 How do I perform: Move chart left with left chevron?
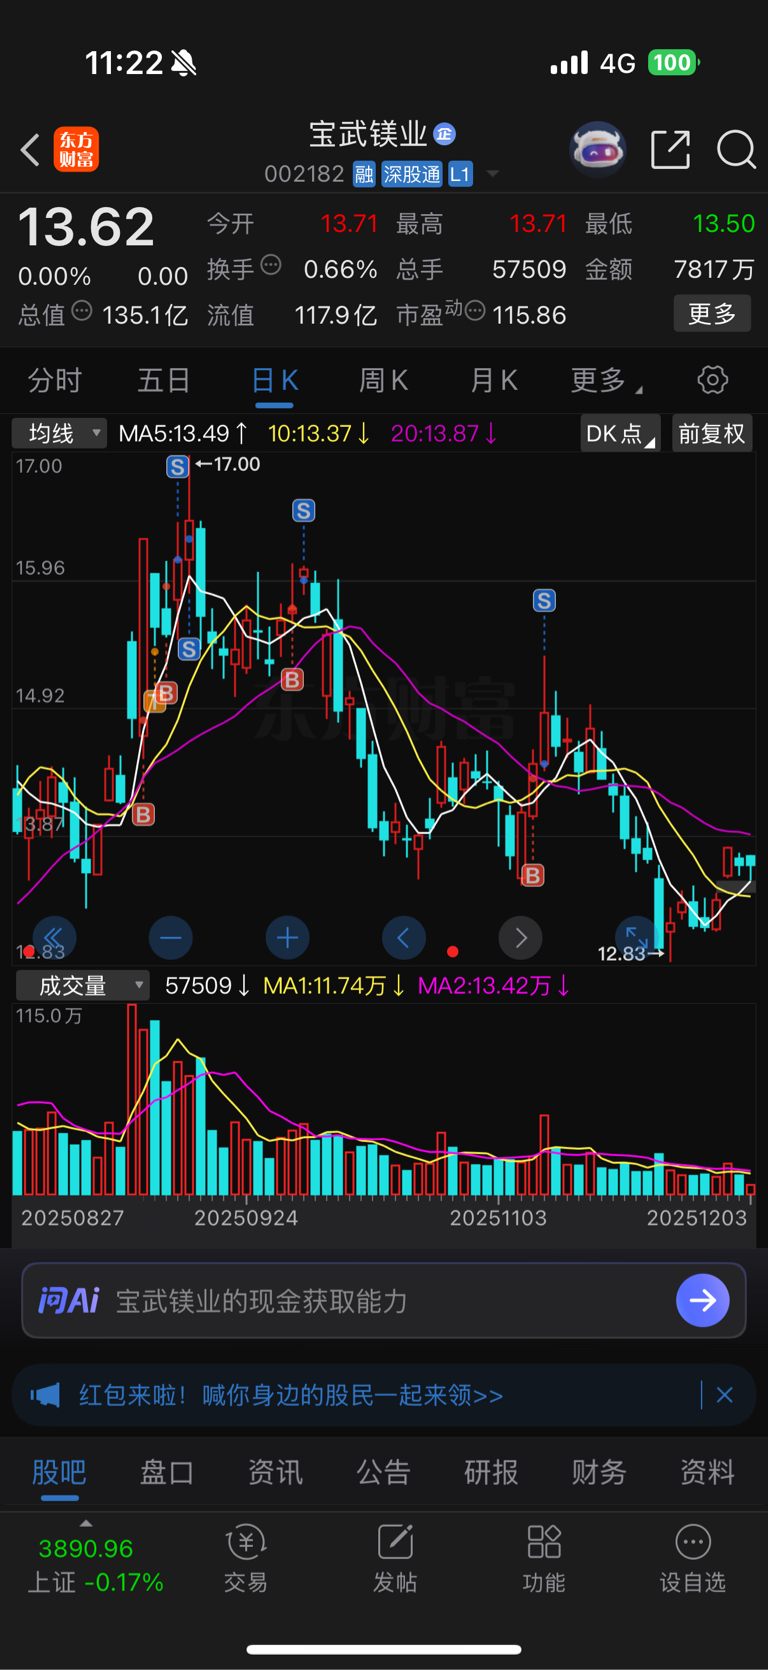(404, 937)
